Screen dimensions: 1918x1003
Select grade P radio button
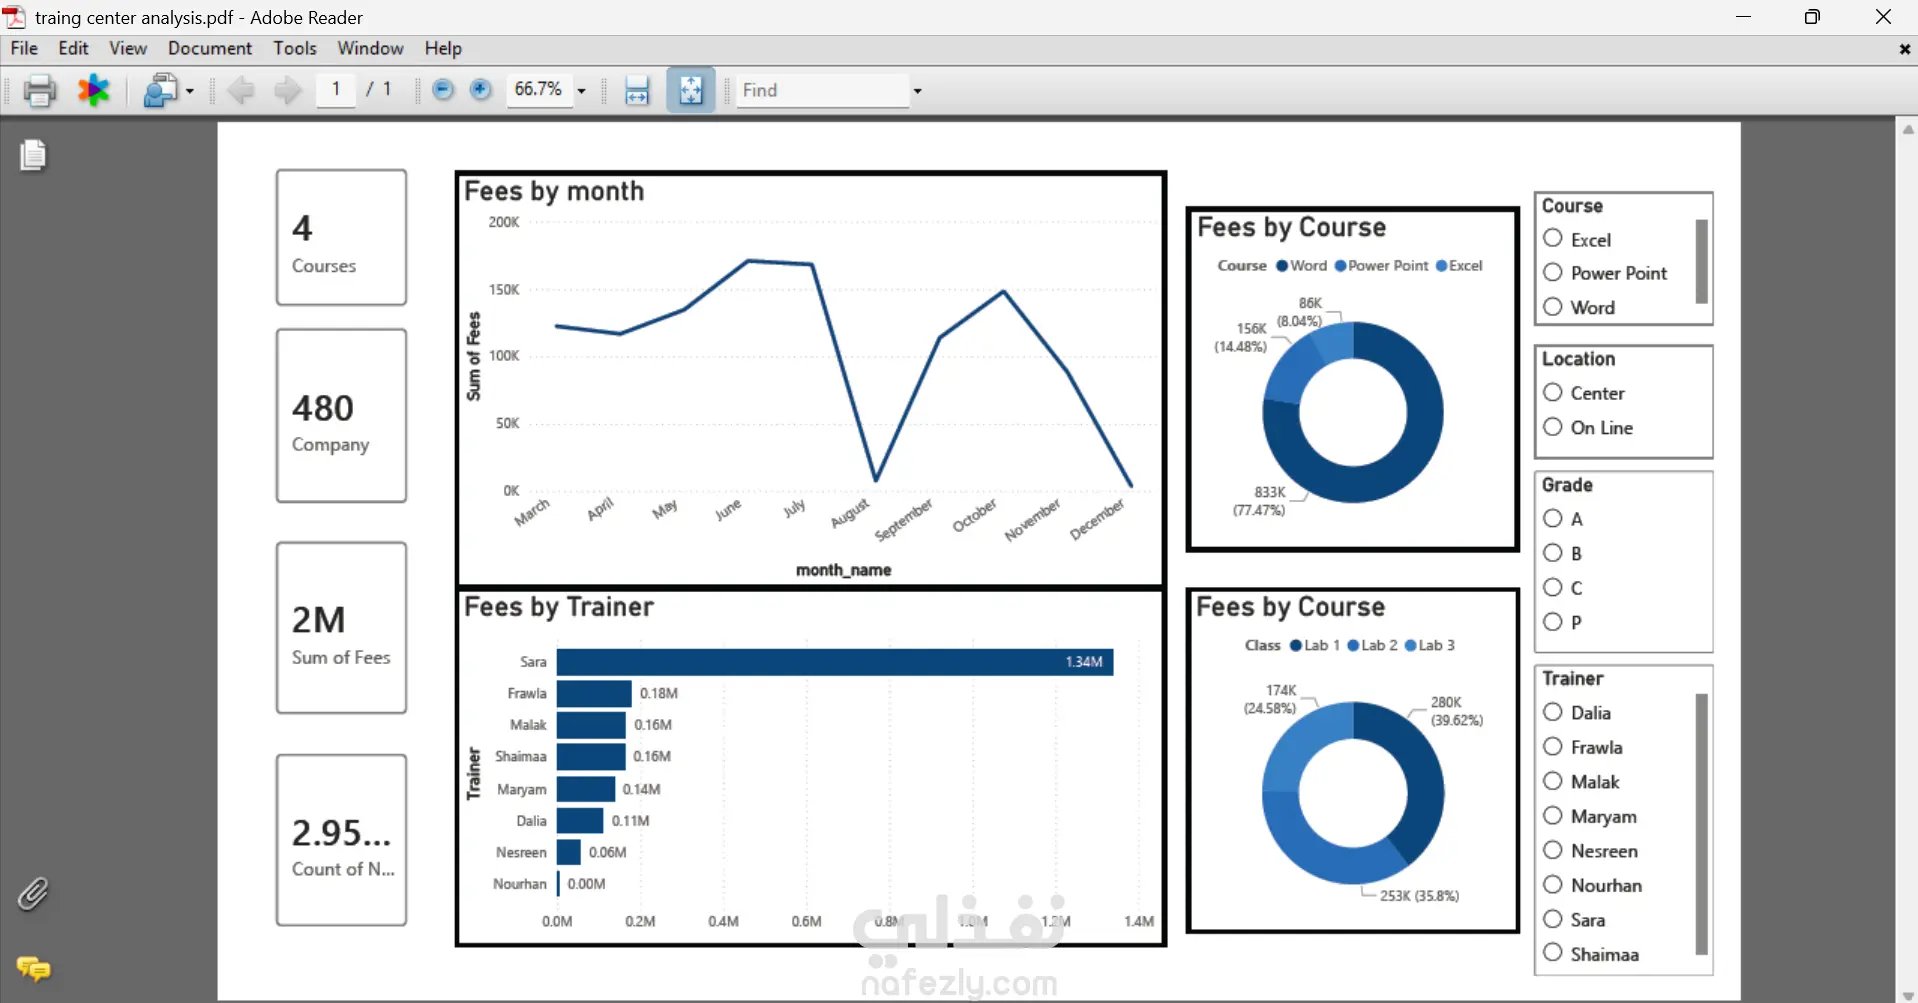[1553, 621]
